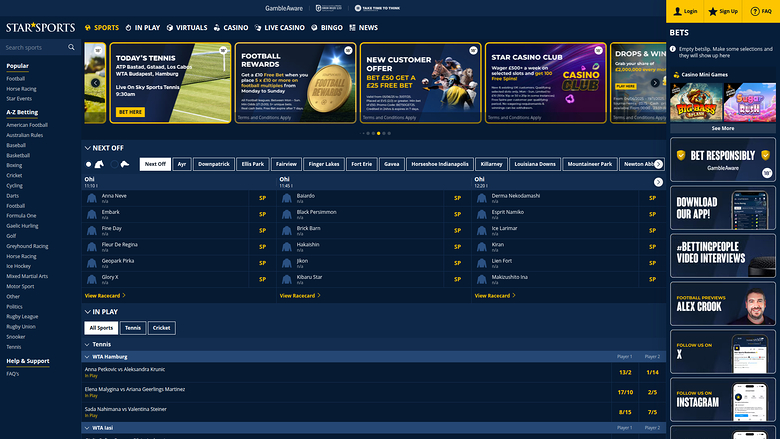This screenshot has width=780, height=439.
Task: View Racecard for the Anna Neve race
Action: coord(105,295)
